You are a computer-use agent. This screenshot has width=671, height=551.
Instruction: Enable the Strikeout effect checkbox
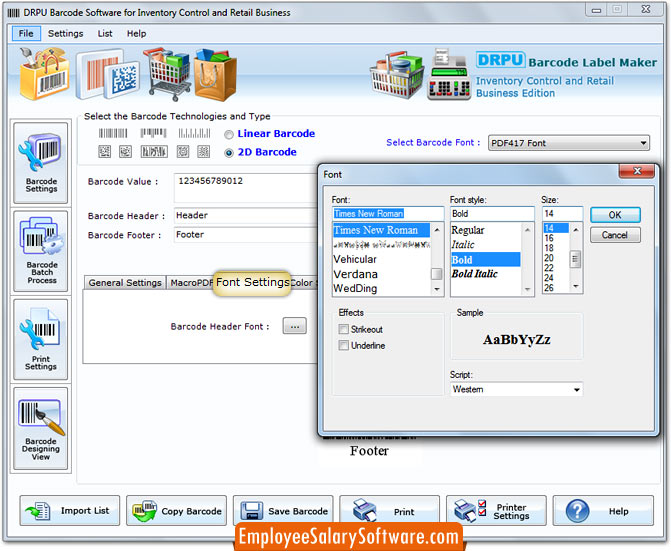point(344,329)
